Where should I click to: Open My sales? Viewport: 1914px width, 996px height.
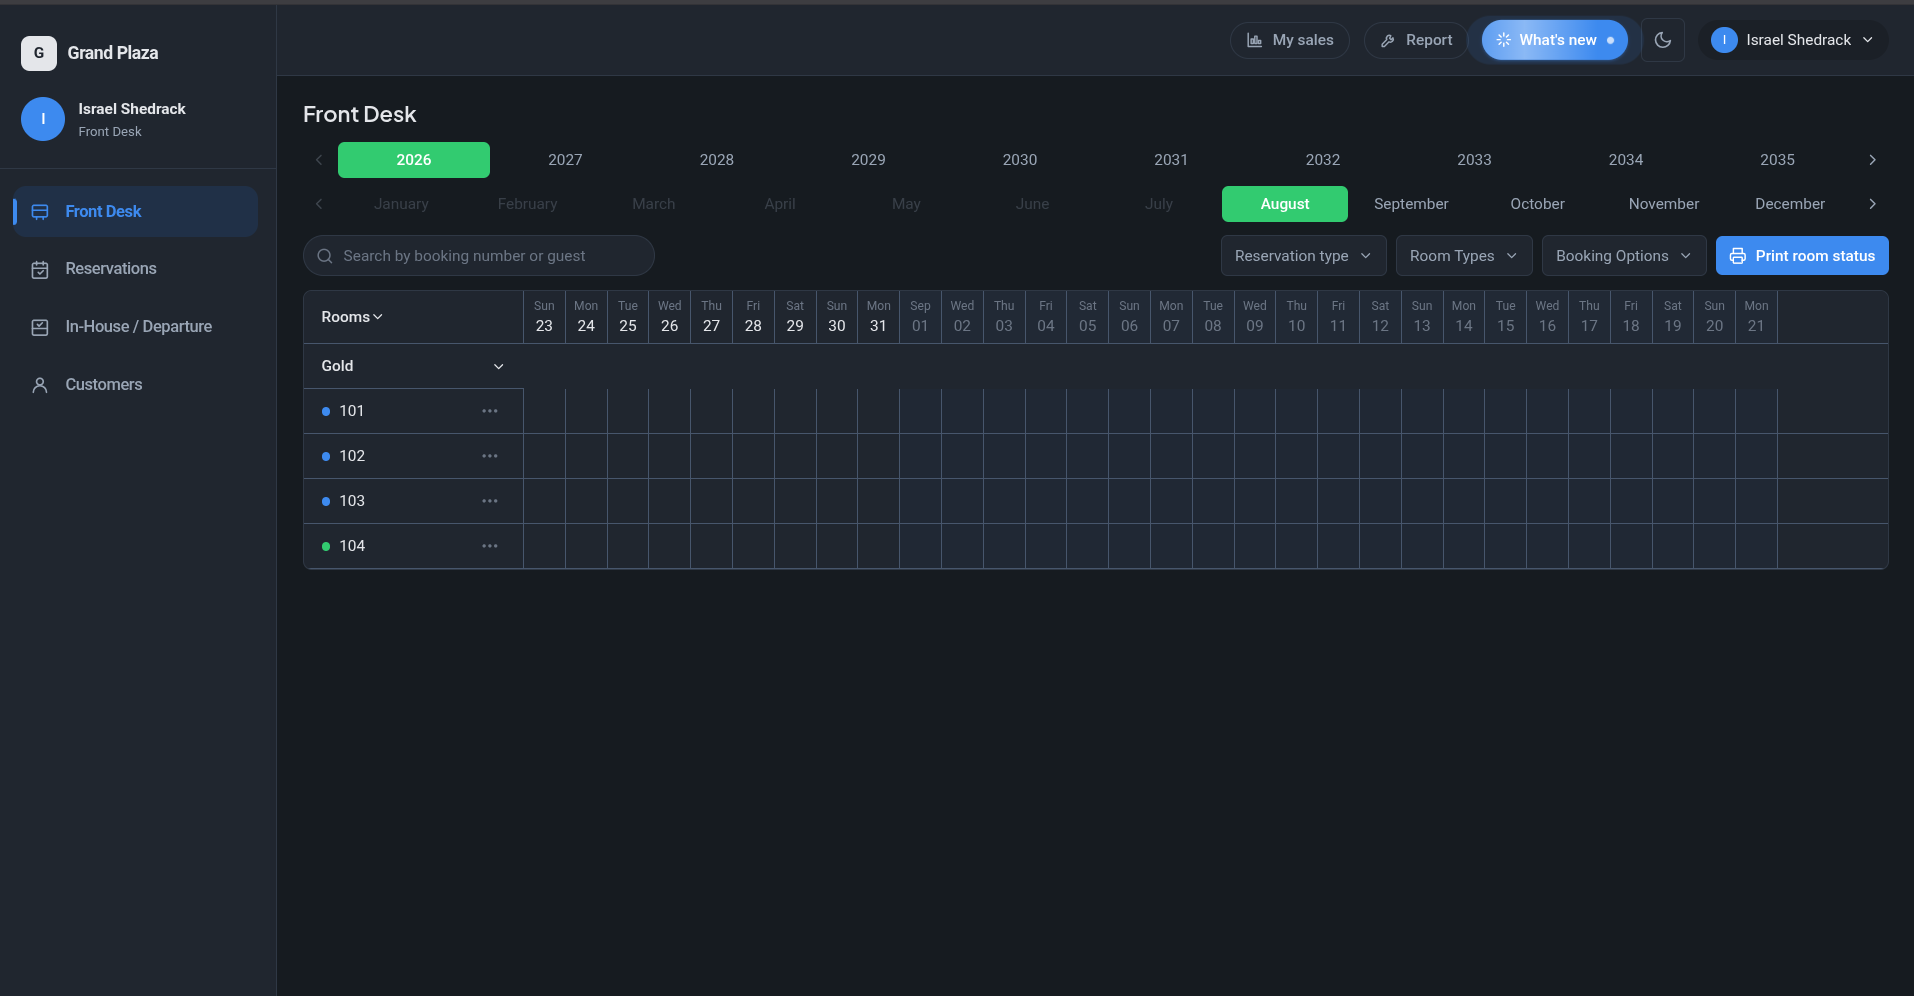[x=1290, y=40]
